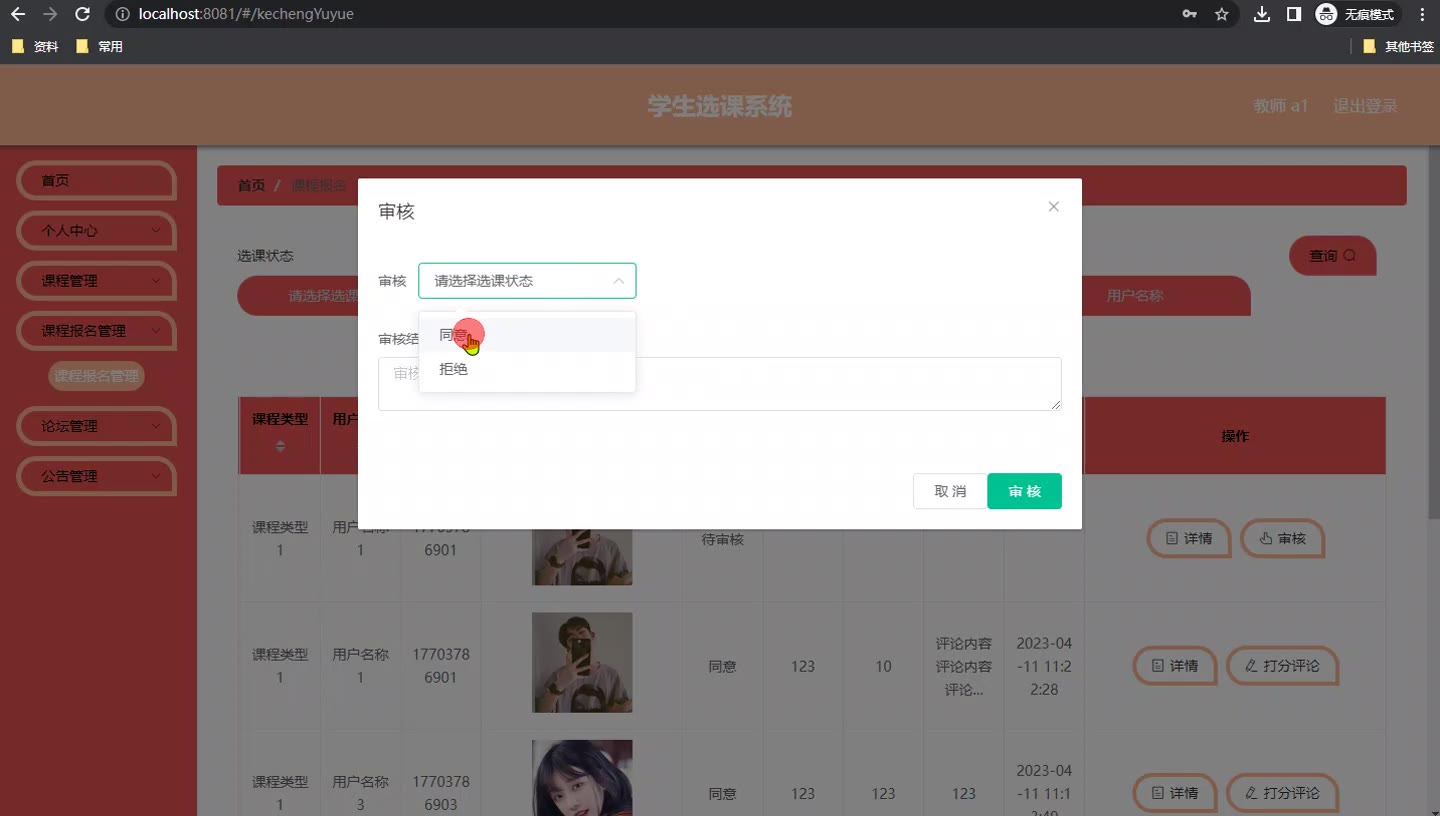
Task: Close the 审核 dialog with the X
Action: (1053, 207)
